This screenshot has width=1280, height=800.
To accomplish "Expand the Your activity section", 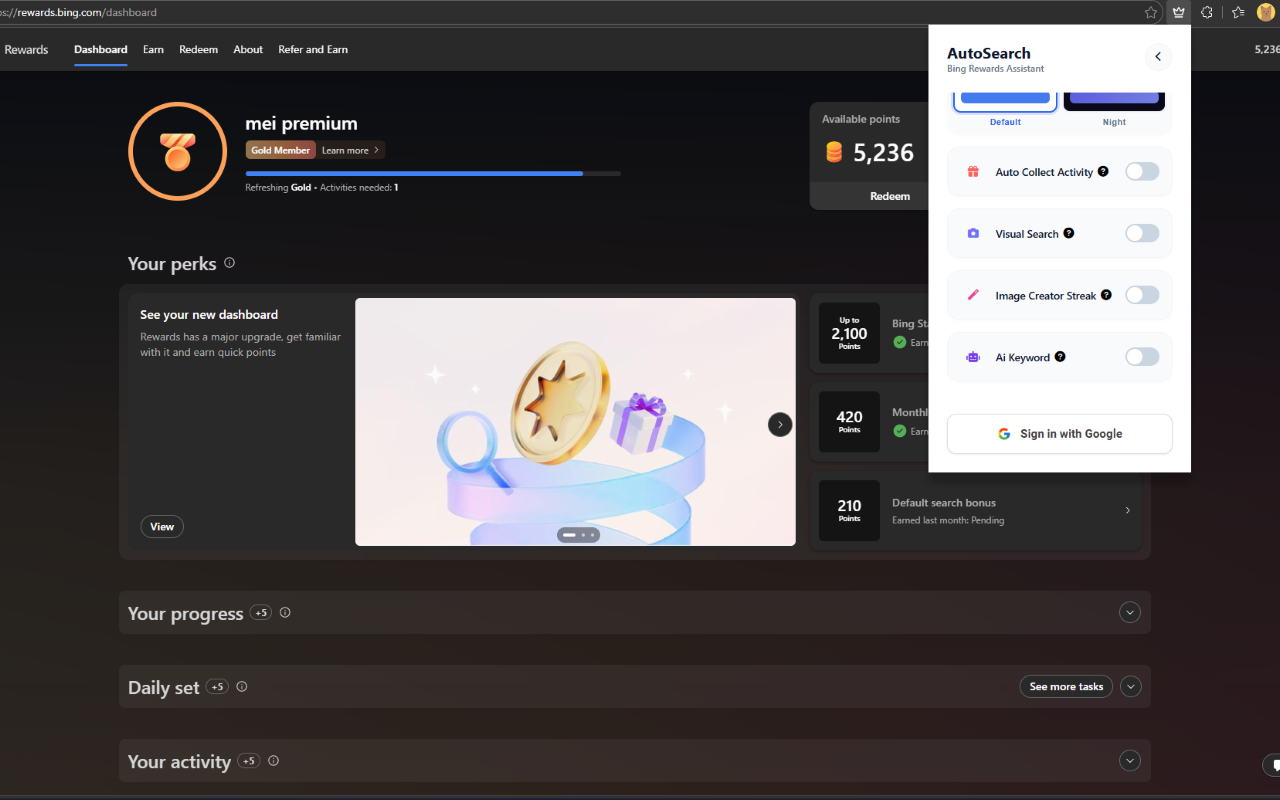I will pyautogui.click(x=1130, y=760).
